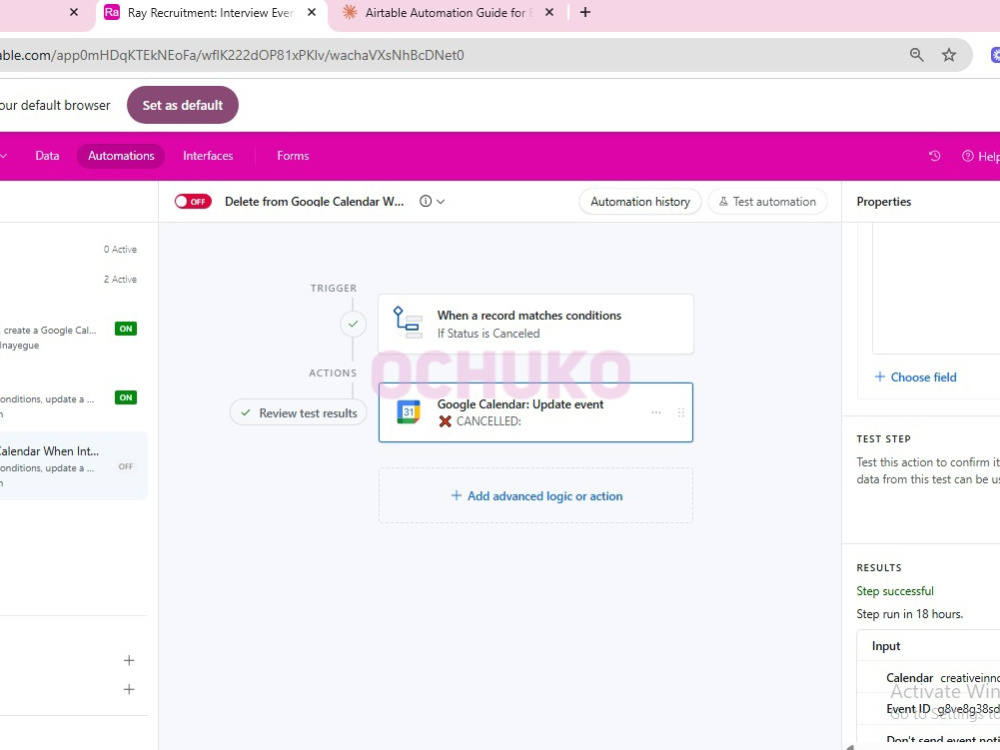The height and width of the screenshot is (750, 1000).
Task: Click the 'Step successful' result text
Action: click(895, 591)
